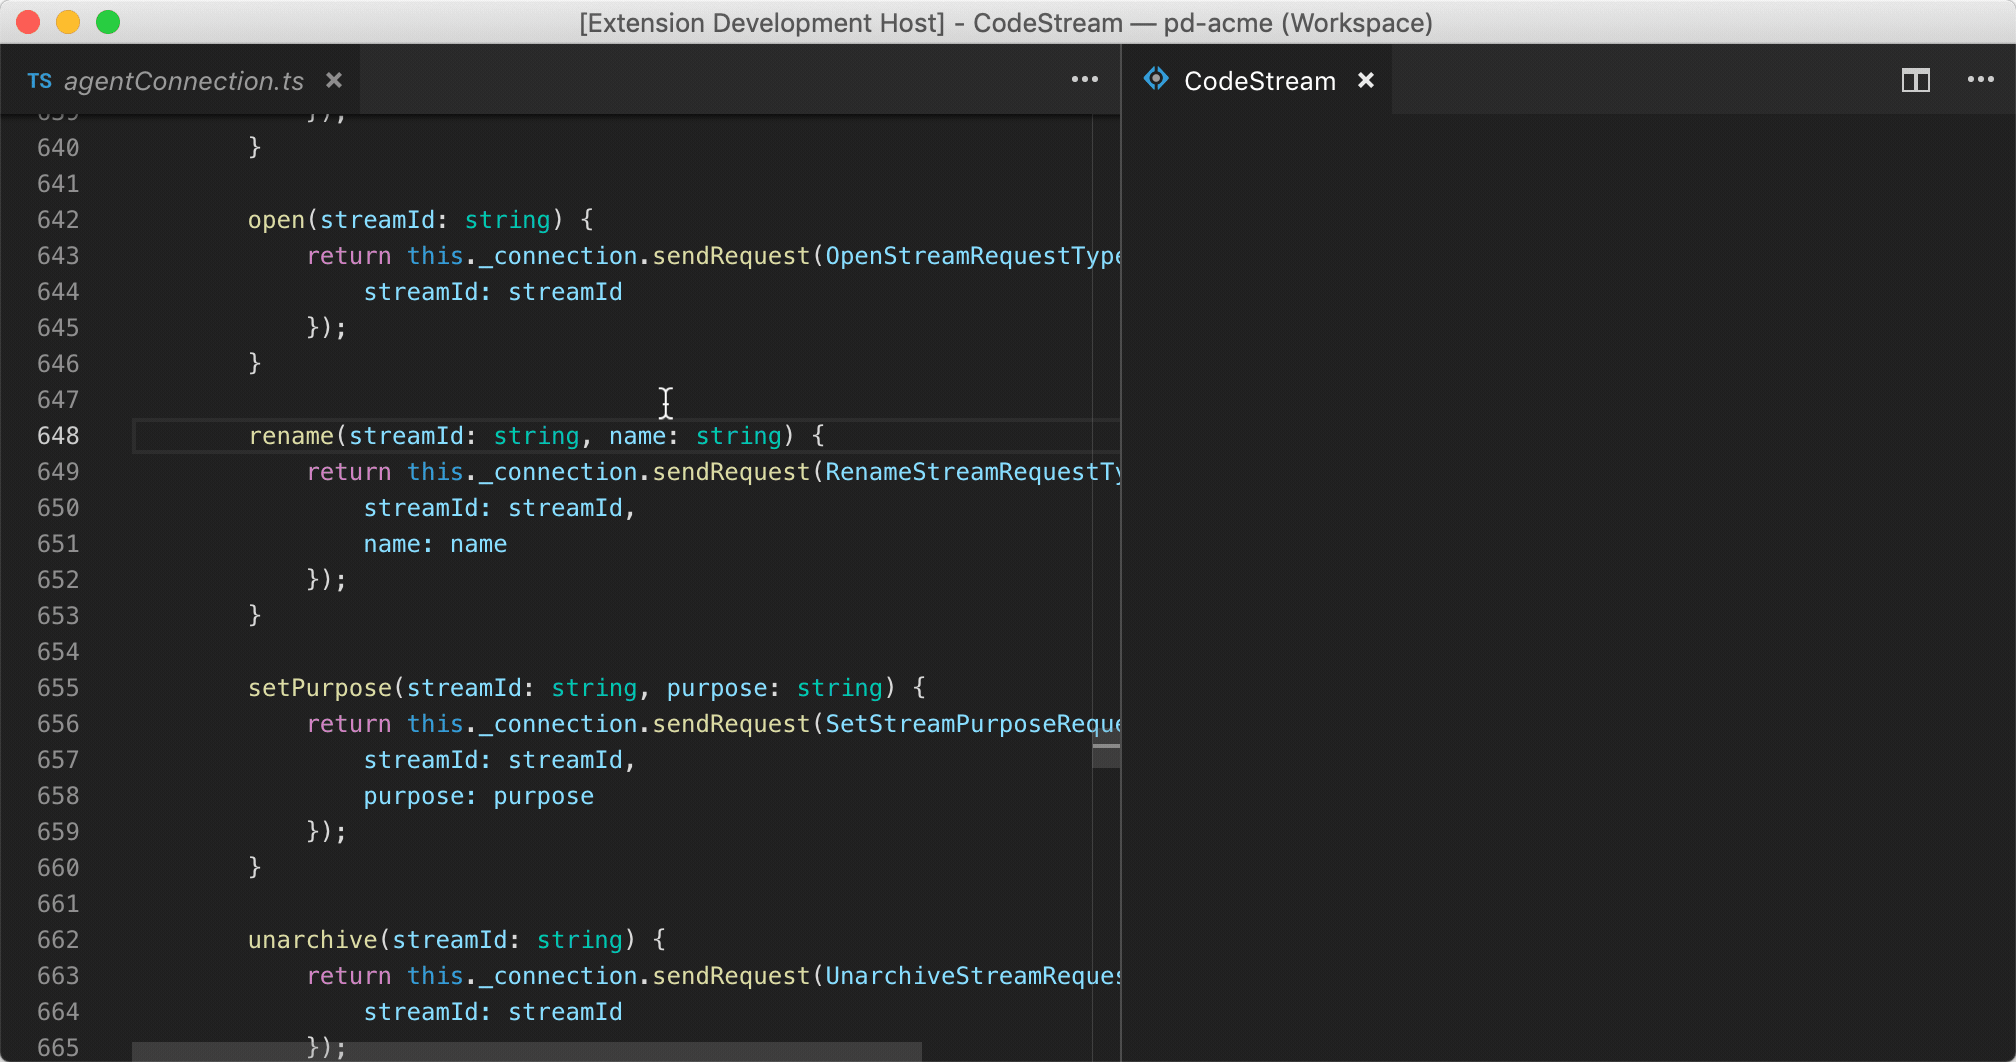Click line number 655 in the gutter
This screenshot has height=1062, width=2016.
(58, 687)
